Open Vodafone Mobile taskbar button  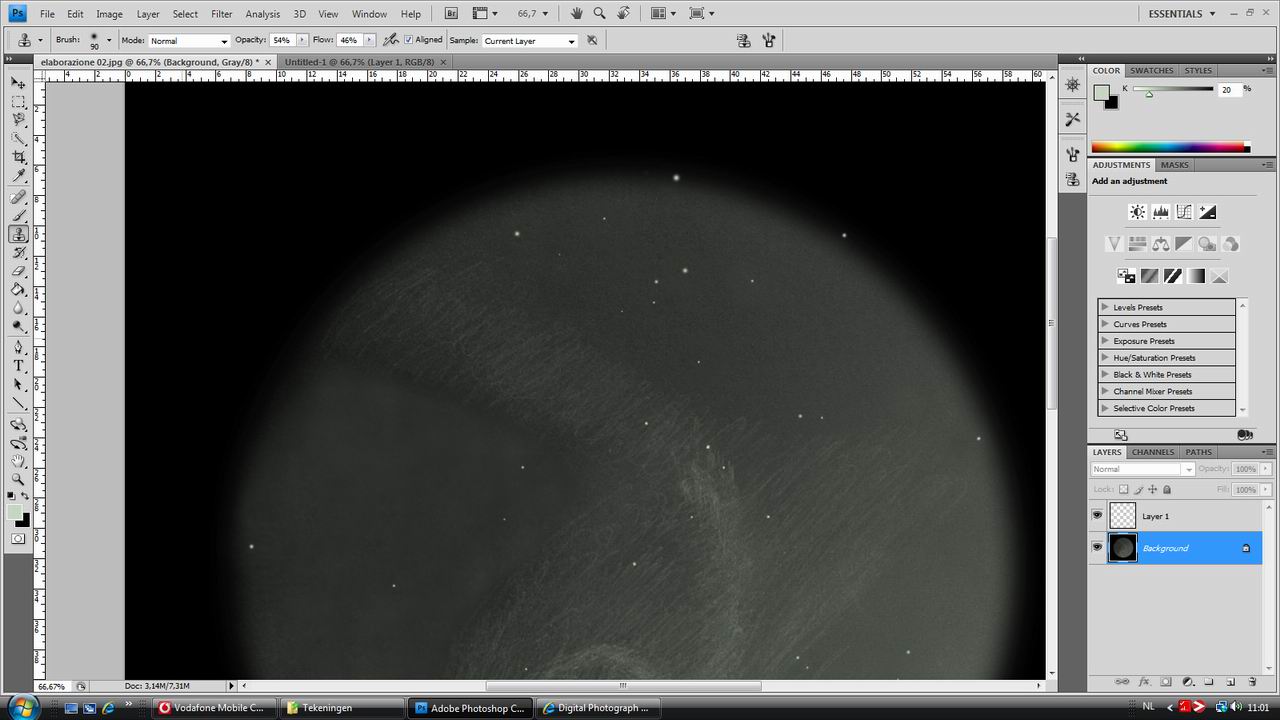click(214, 708)
